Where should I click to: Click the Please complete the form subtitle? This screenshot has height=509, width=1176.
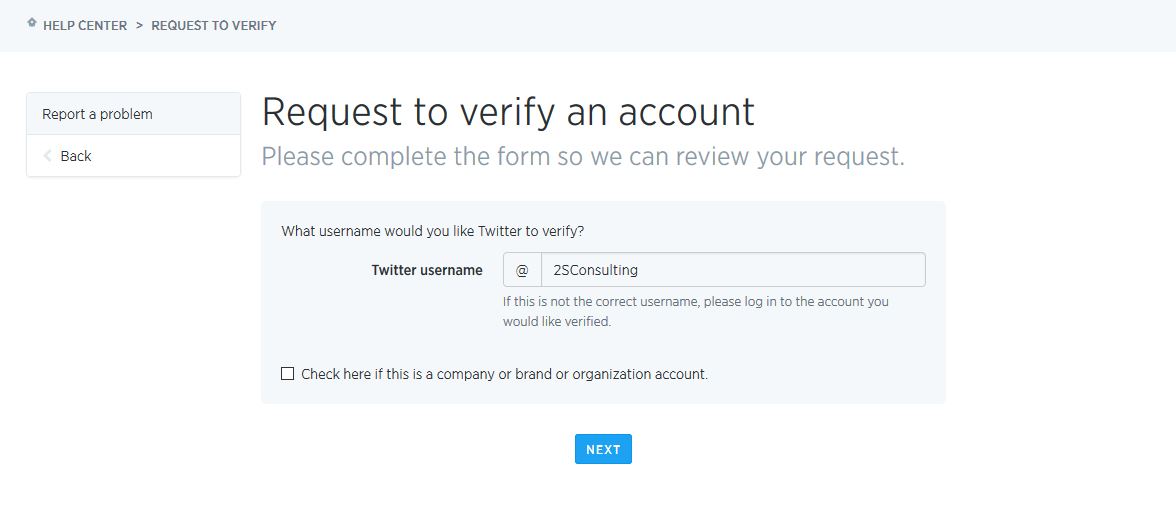click(583, 157)
